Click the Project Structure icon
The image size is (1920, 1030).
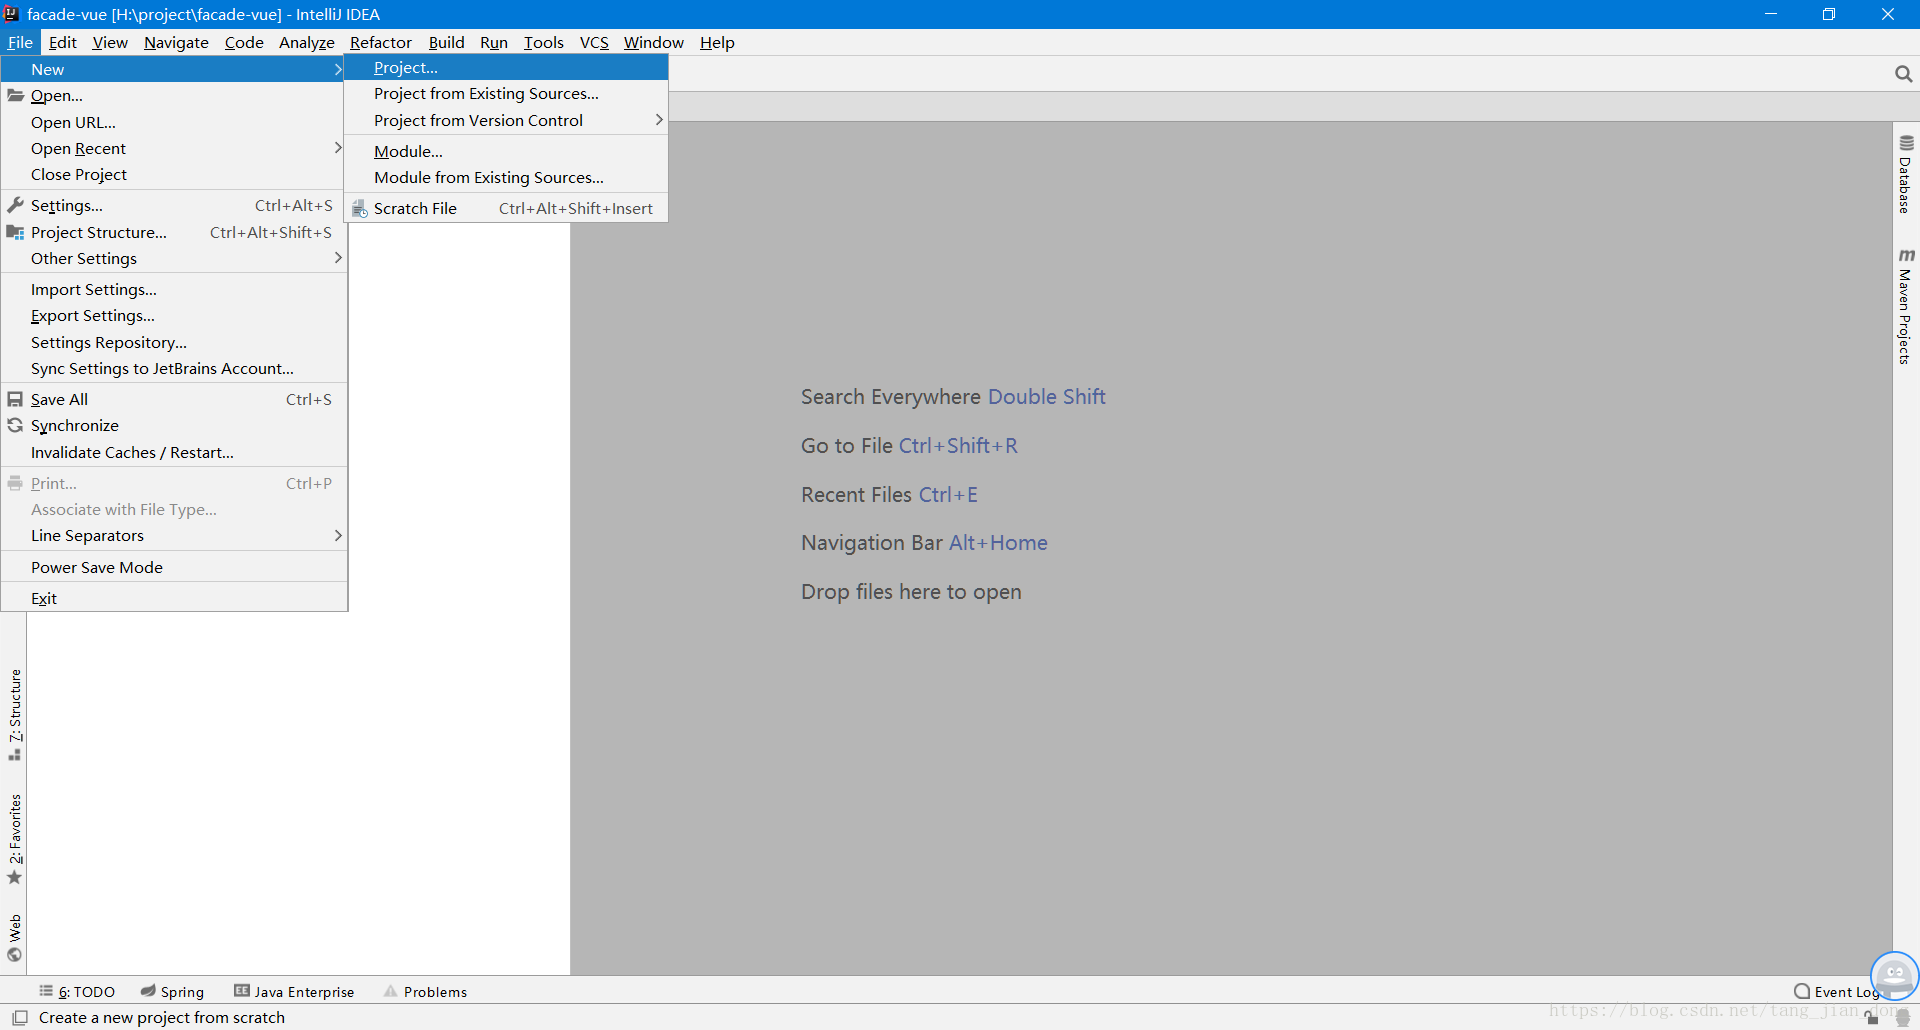click(15, 232)
